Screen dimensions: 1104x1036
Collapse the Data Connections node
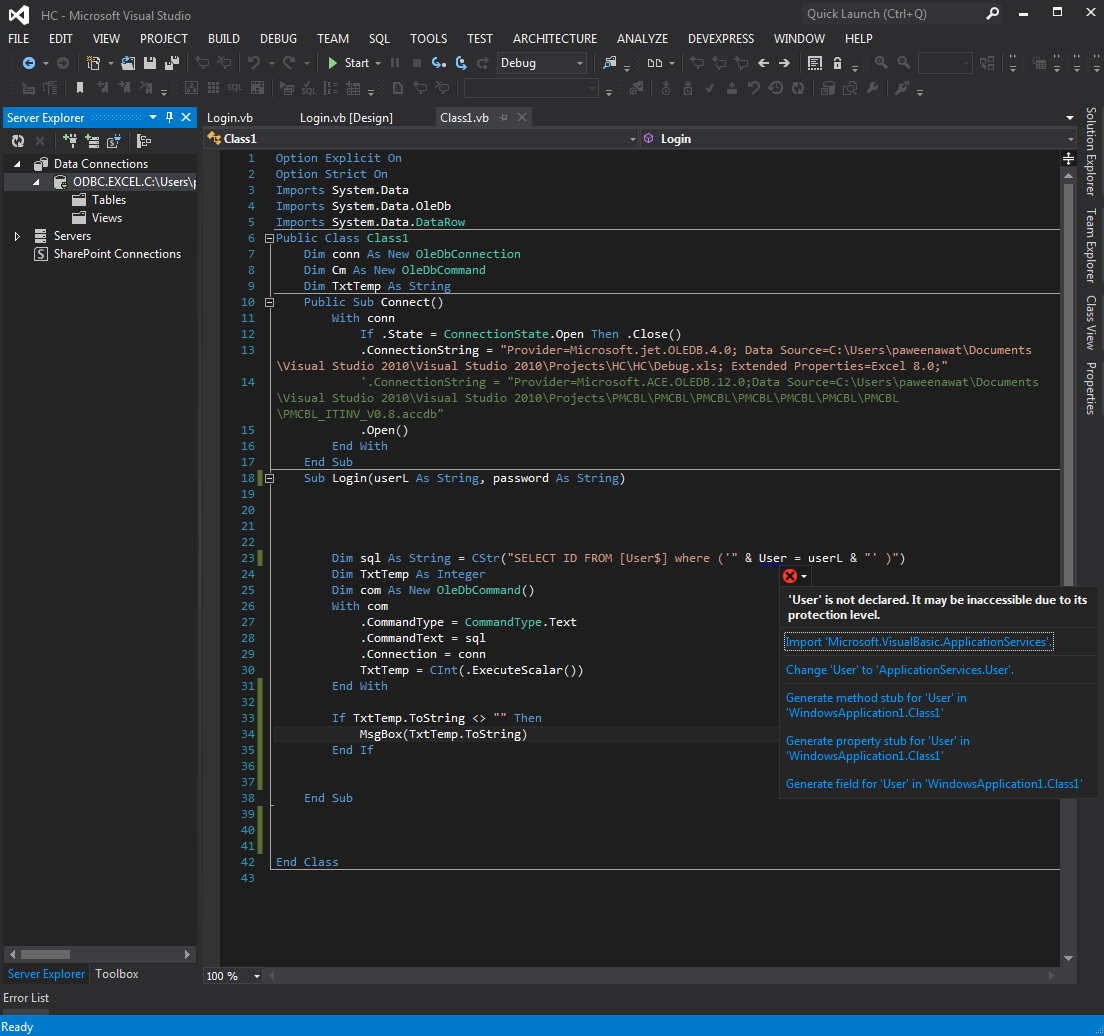tap(18, 164)
